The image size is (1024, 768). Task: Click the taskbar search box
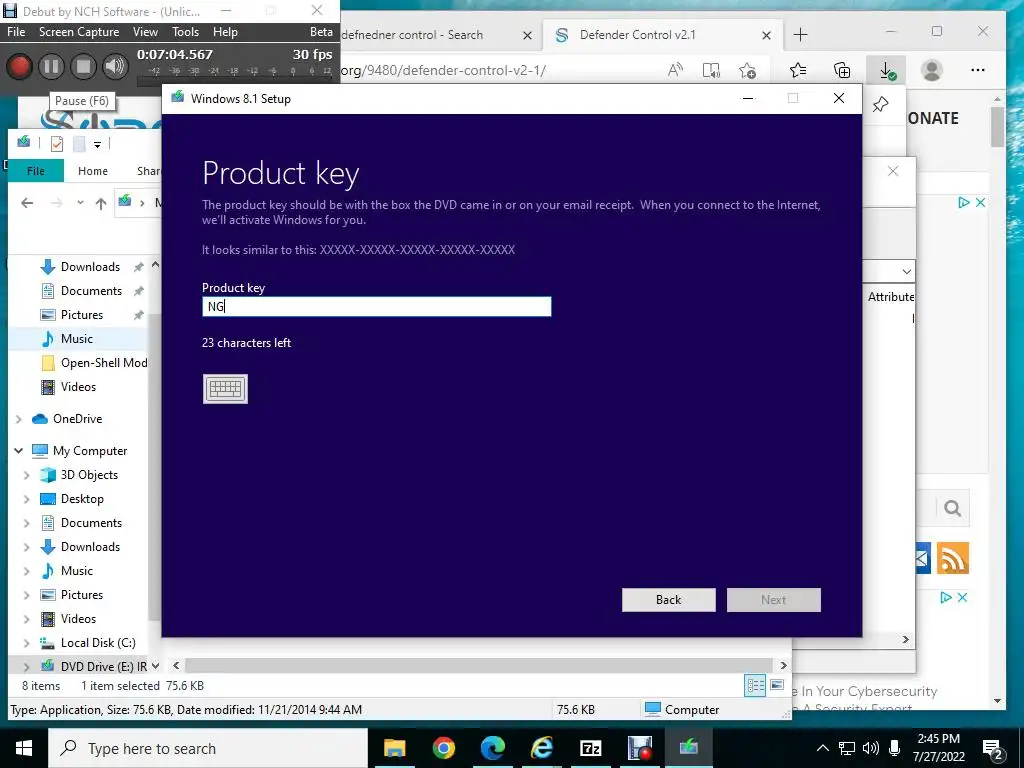coord(208,748)
